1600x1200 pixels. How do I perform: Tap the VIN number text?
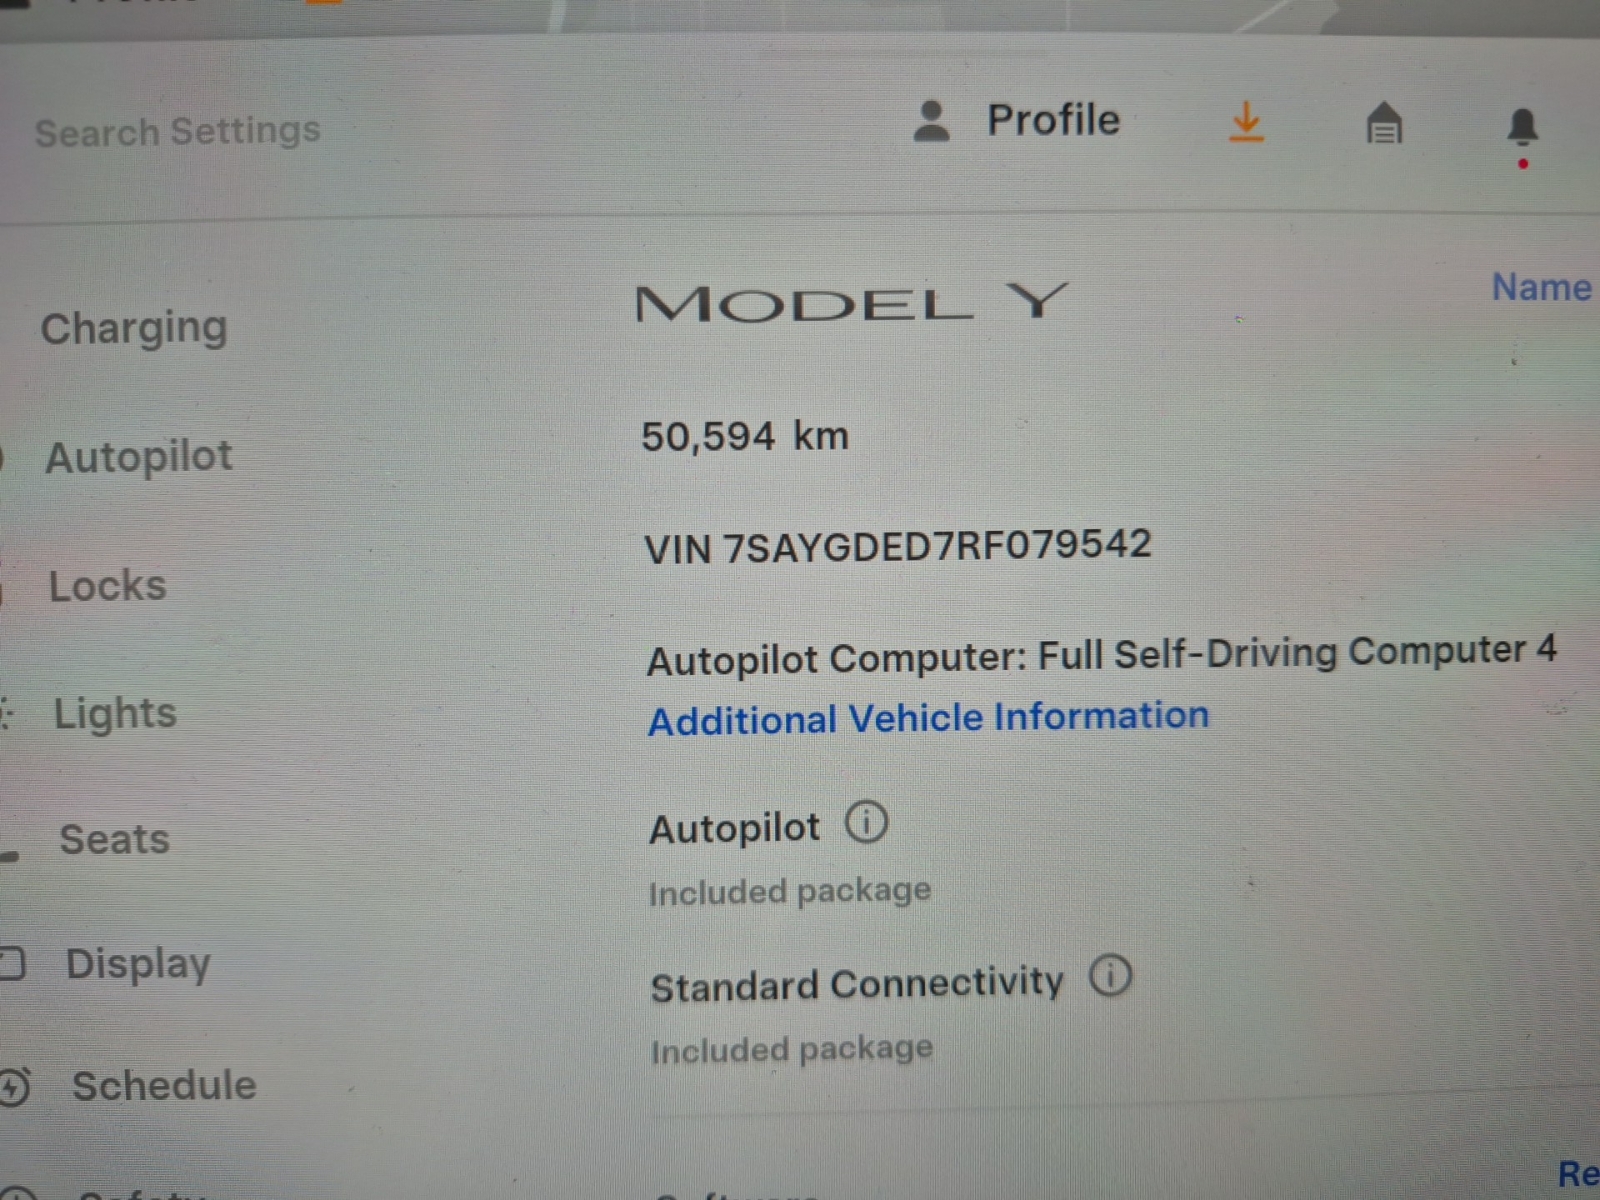click(898, 546)
